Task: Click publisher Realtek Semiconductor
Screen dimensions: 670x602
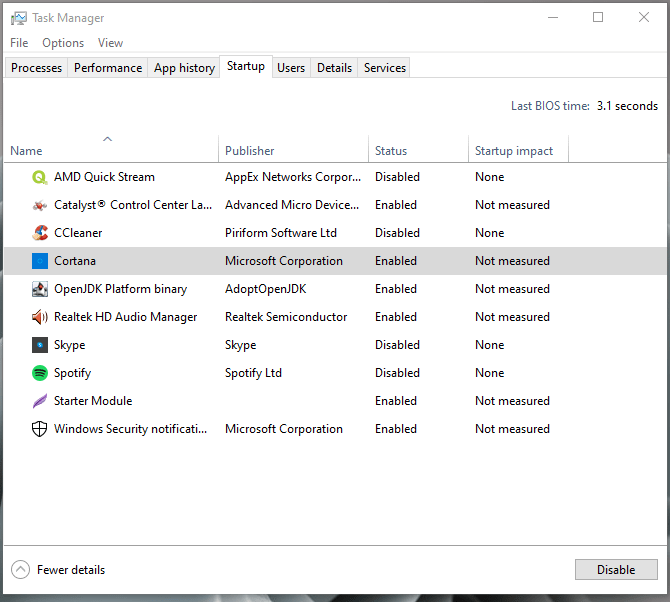Action: [286, 317]
